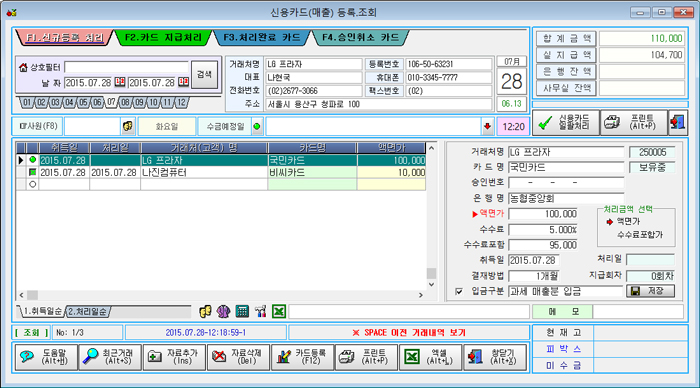The height and width of the screenshot is (388, 700).
Task: Switch to F2.카드 지급처리 tab
Action: (163, 38)
